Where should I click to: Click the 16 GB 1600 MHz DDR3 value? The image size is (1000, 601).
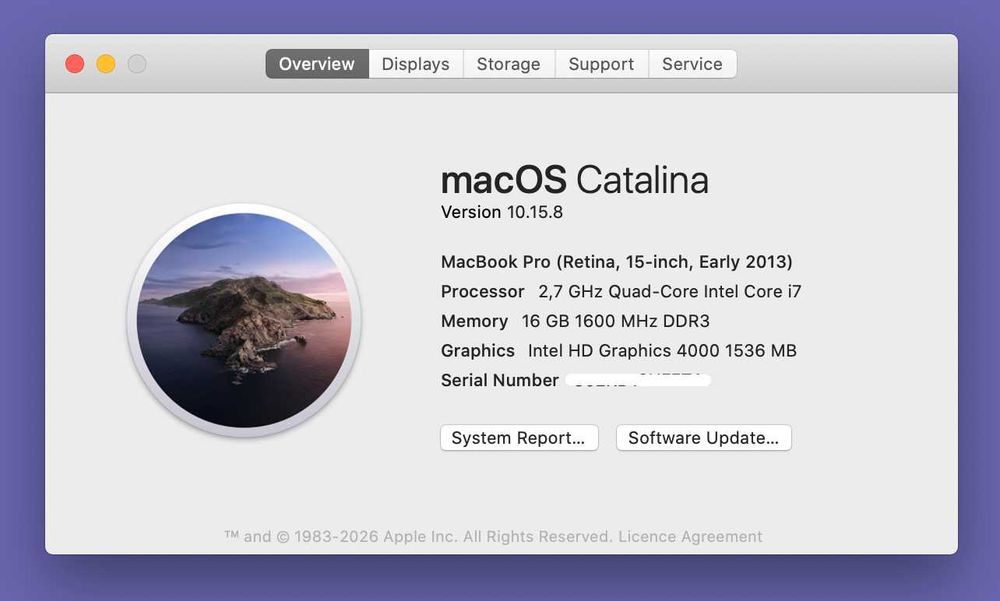(615, 321)
